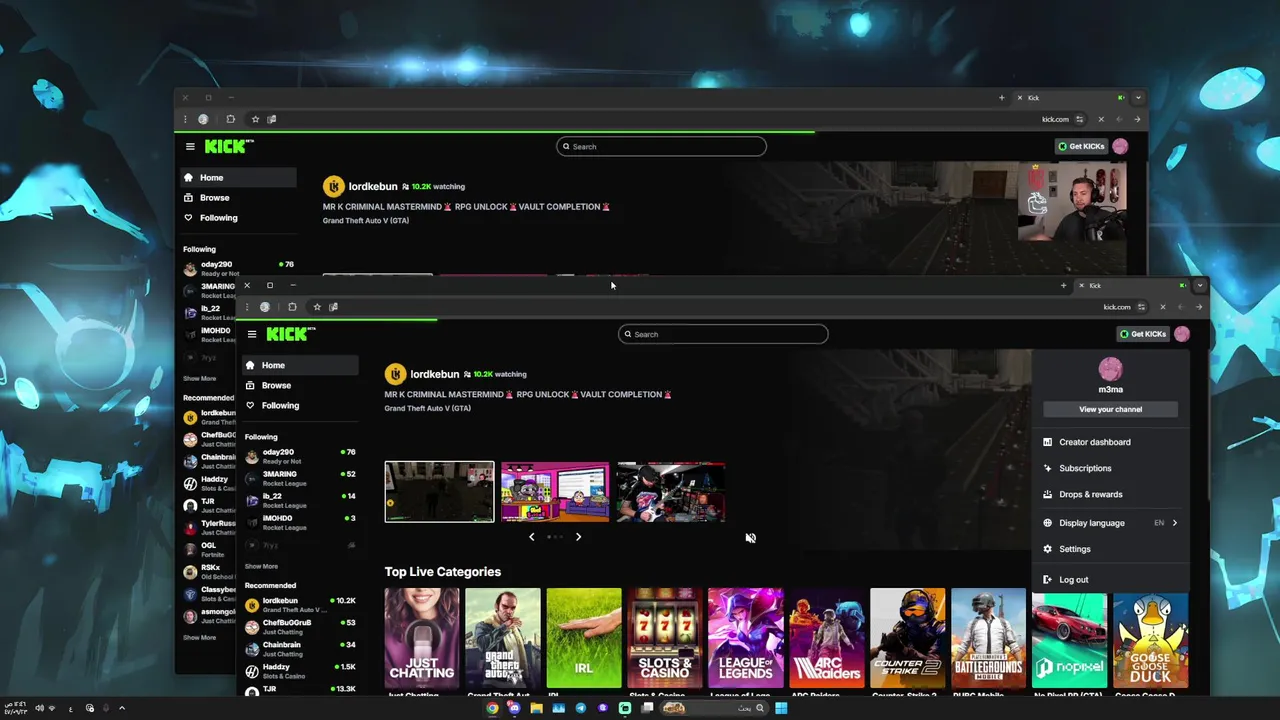Open lb_22 channel in front Following list
The width and height of the screenshot is (1280, 720).
pos(299,500)
